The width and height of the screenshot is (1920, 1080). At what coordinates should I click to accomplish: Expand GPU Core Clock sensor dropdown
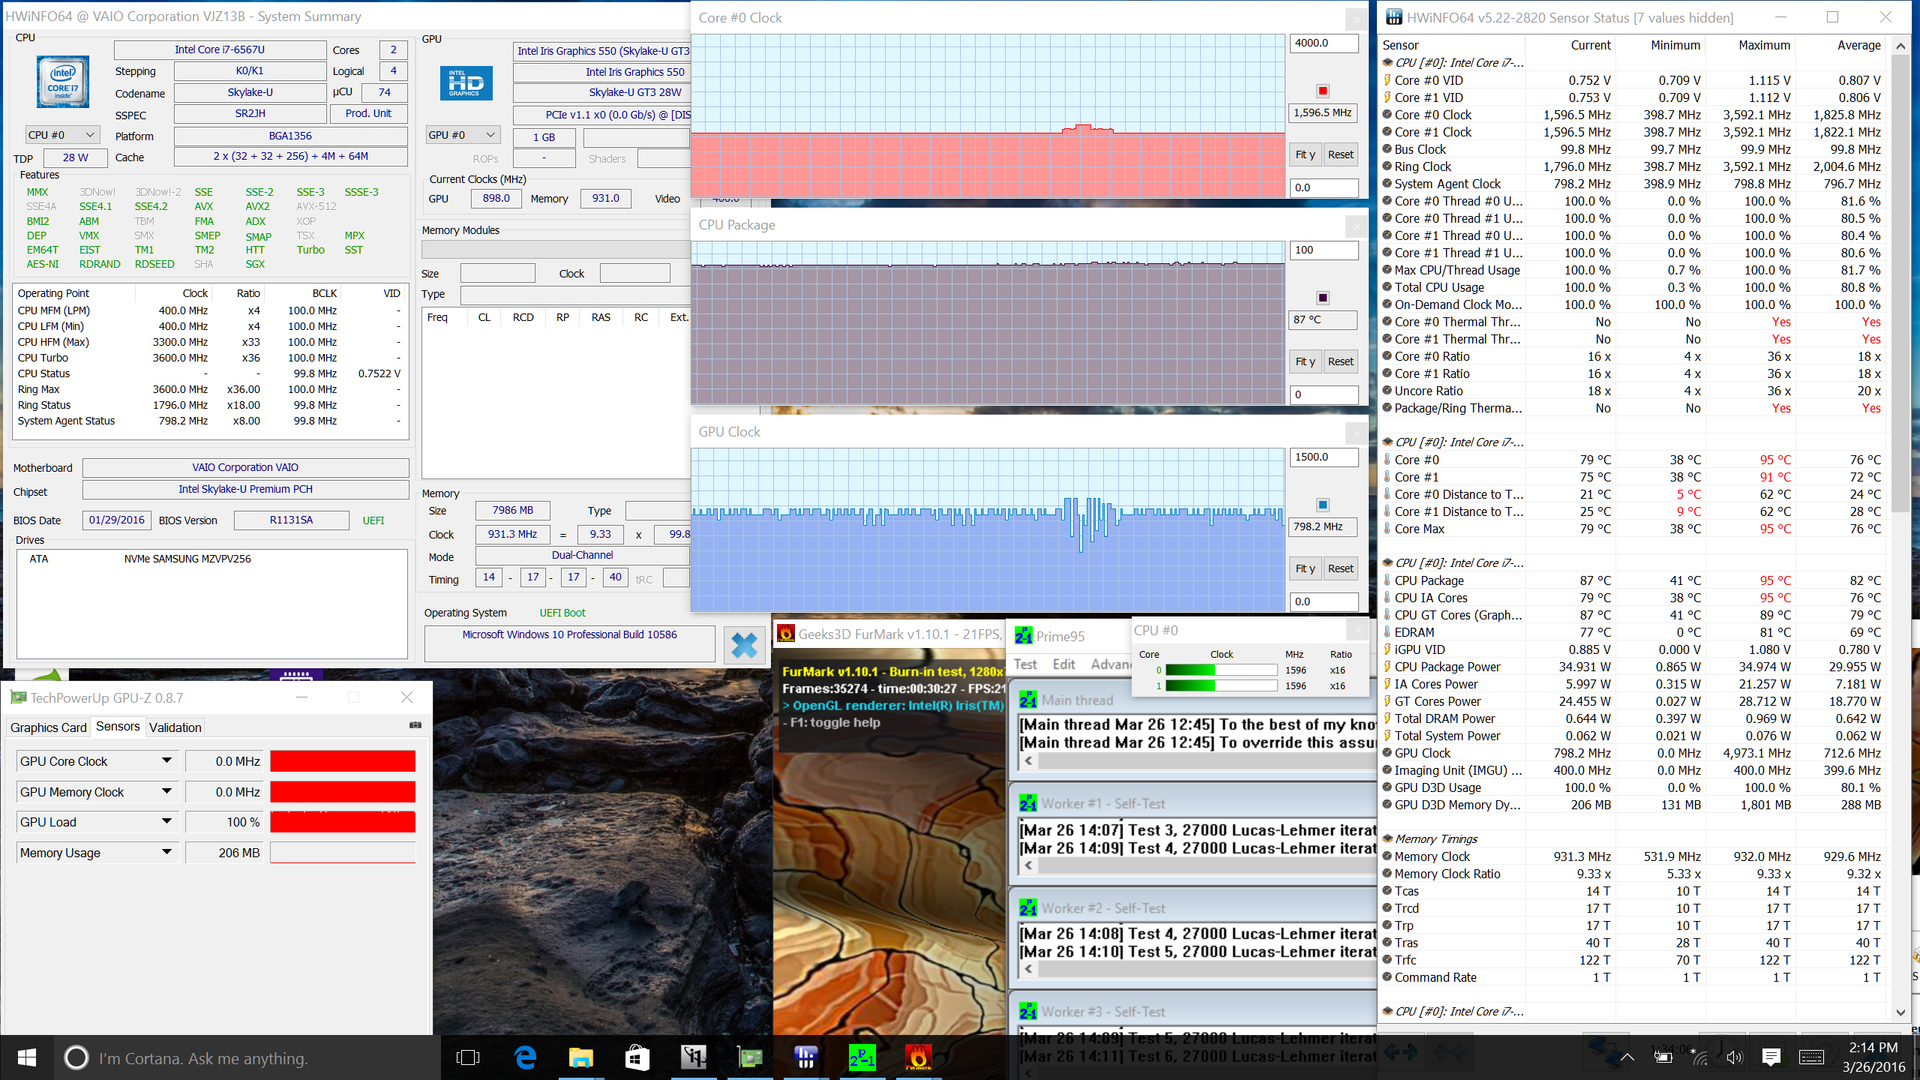[166, 761]
